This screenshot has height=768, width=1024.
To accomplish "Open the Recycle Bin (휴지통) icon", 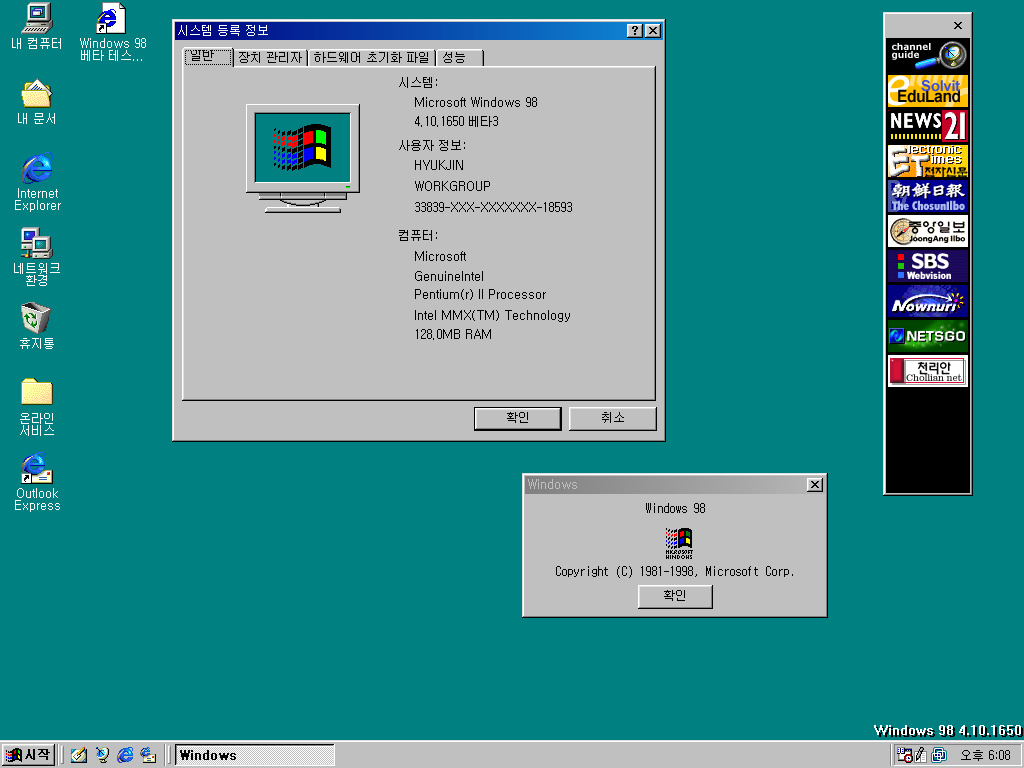I will pos(37,326).
